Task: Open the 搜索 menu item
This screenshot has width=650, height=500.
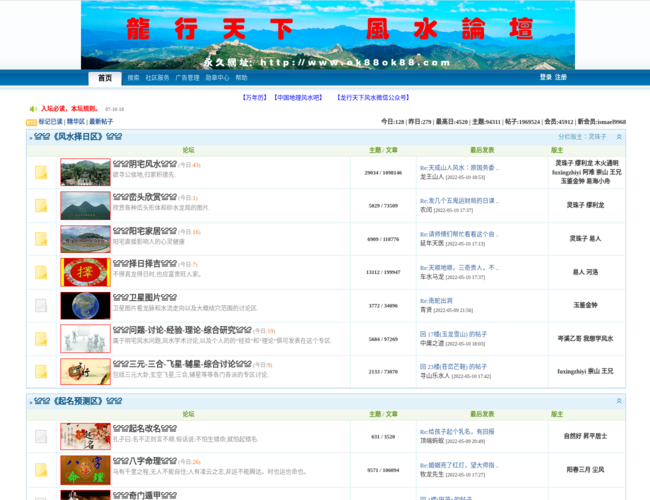Action: click(x=133, y=77)
